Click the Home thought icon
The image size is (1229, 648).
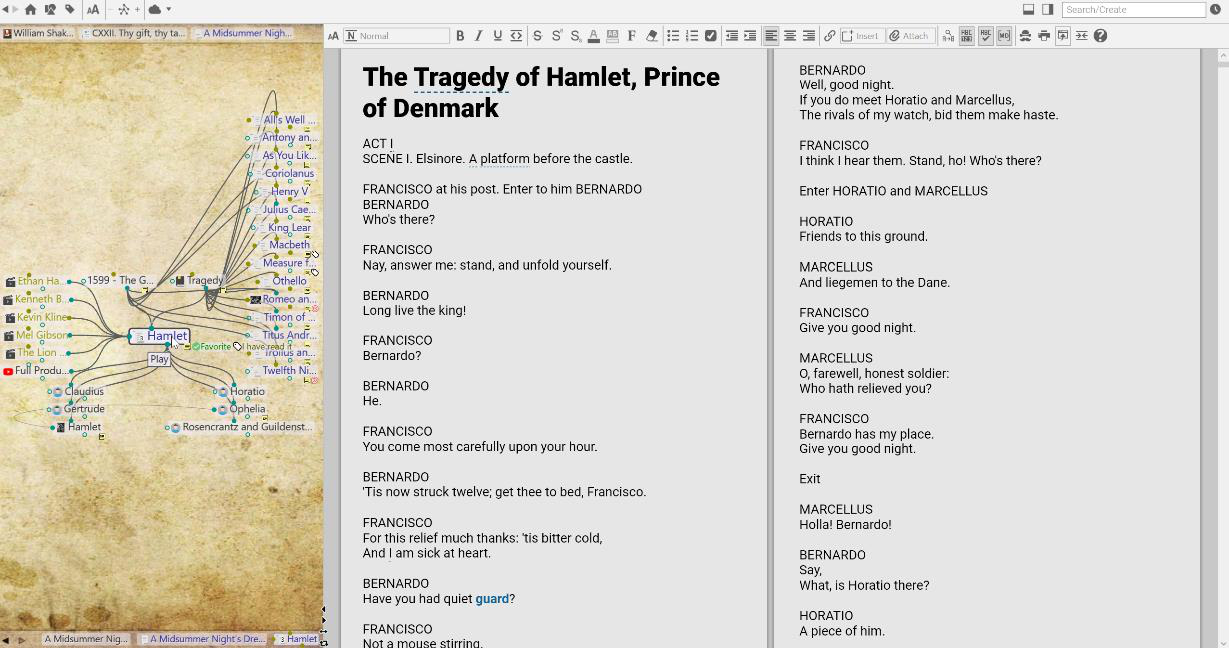click(x=30, y=9)
